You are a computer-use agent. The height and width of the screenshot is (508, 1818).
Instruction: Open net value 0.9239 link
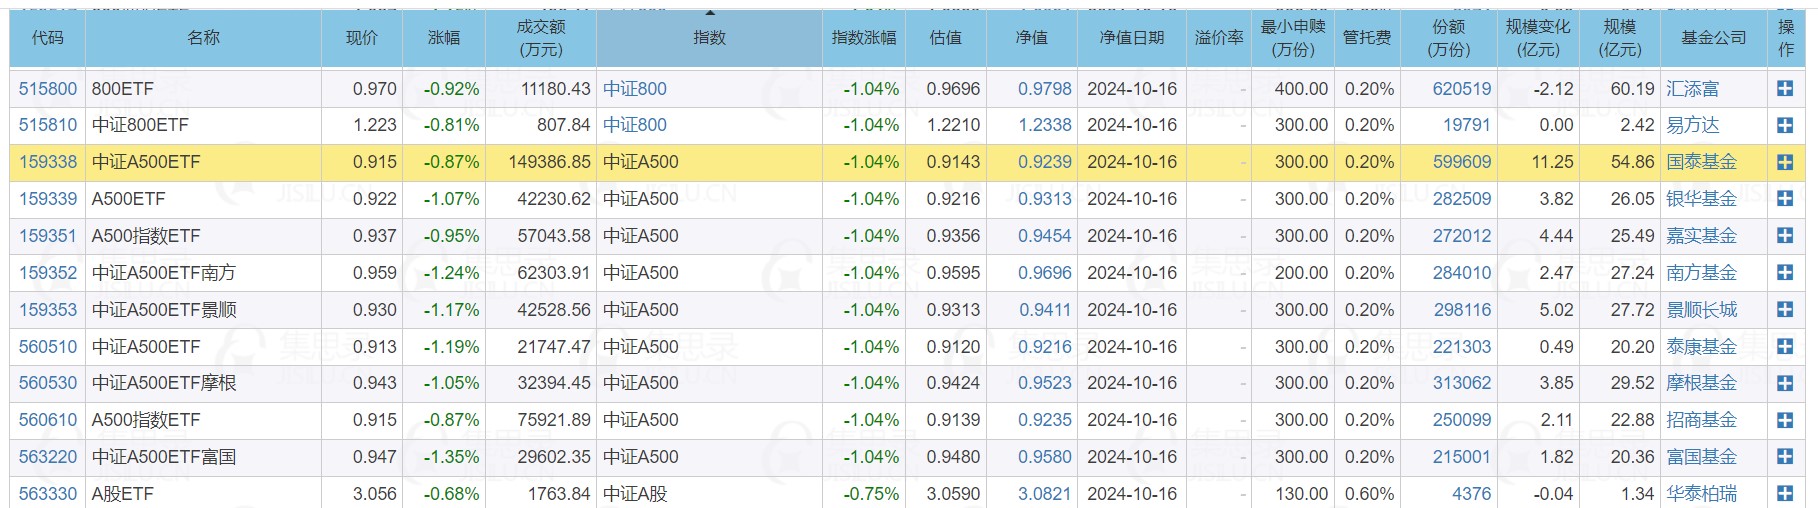click(x=1045, y=162)
